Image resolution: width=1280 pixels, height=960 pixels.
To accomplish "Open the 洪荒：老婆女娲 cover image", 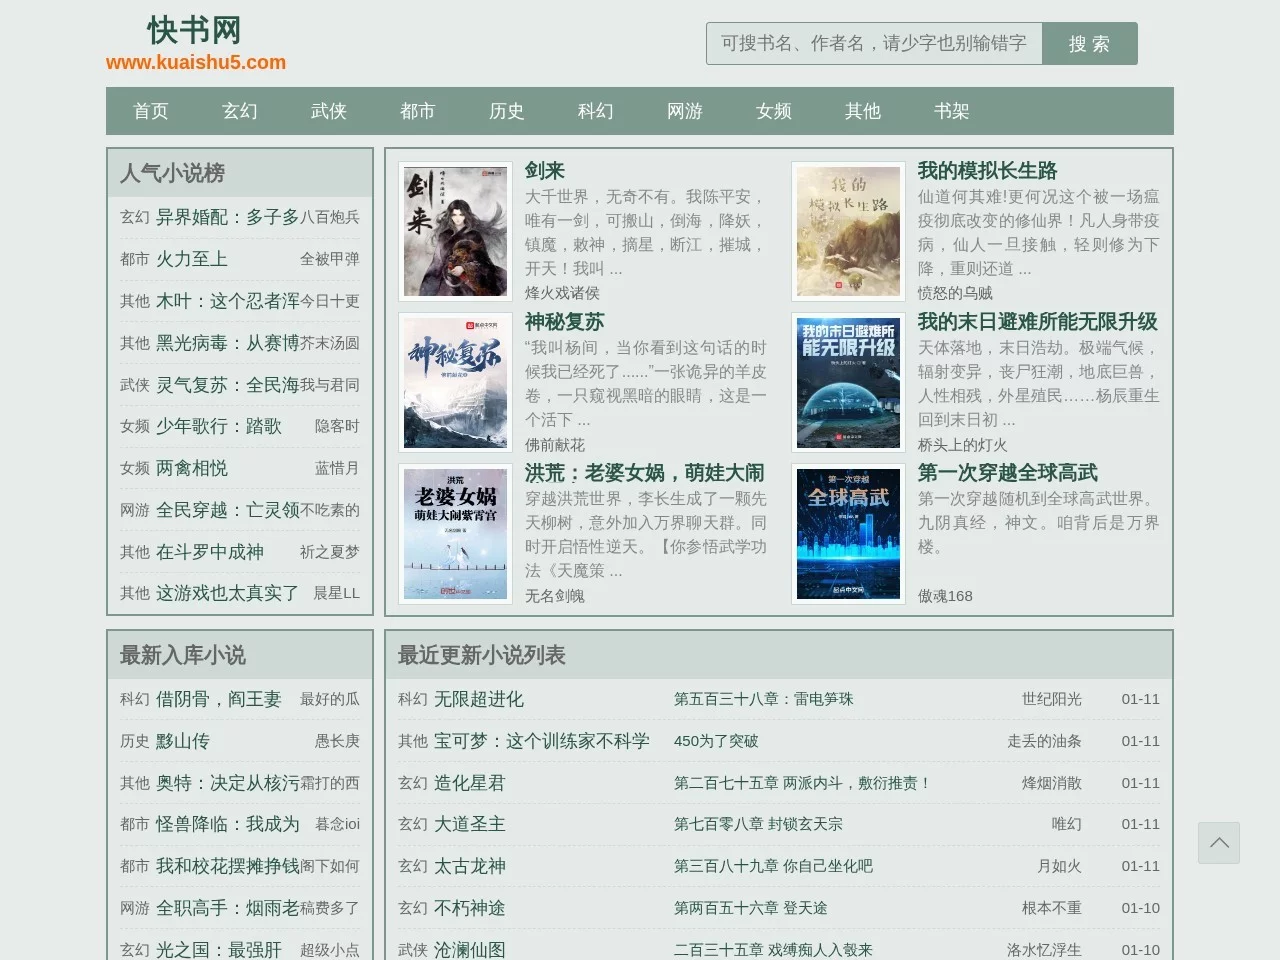I will pos(454,534).
